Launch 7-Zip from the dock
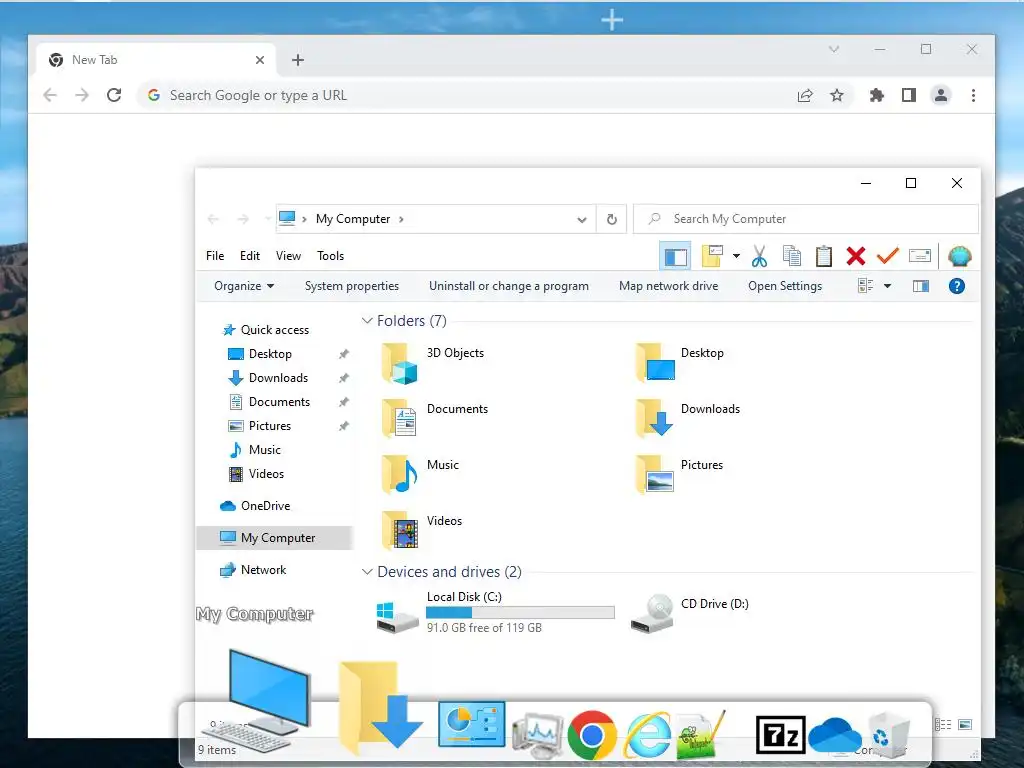This screenshot has width=1024, height=768. click(780, 735)
